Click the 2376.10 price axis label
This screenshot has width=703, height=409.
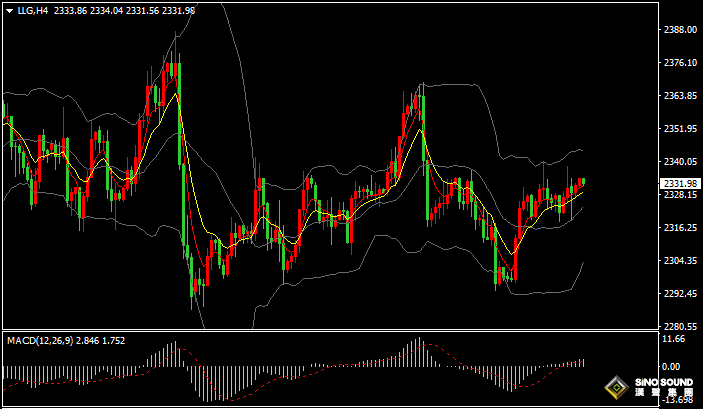[679, 63]
